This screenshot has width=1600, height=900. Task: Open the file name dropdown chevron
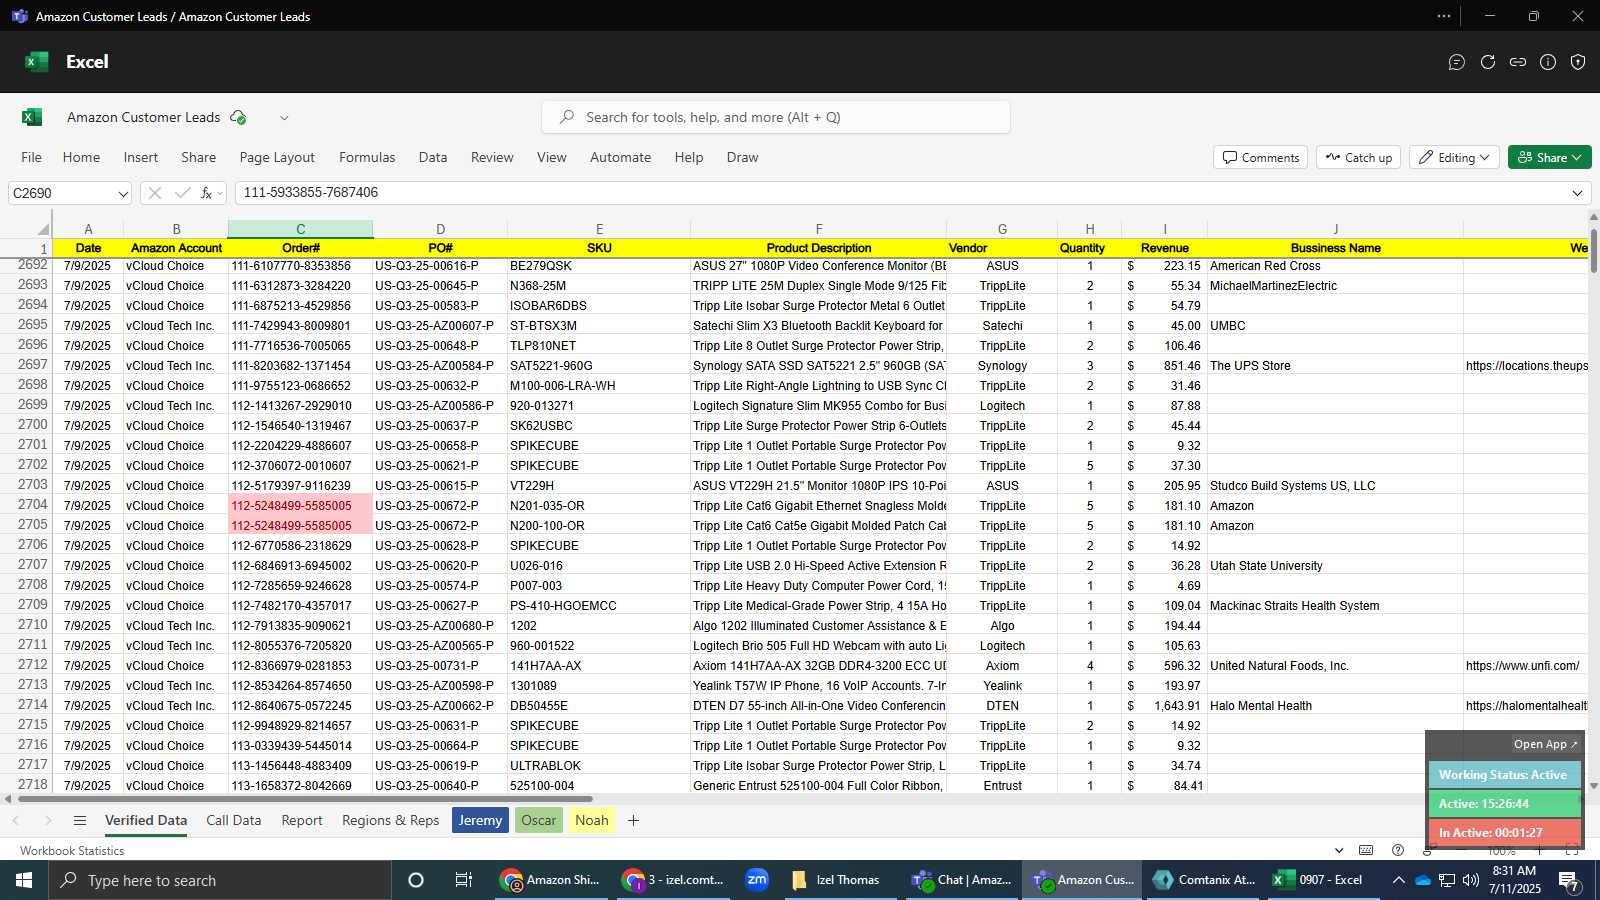coord(284,117)
